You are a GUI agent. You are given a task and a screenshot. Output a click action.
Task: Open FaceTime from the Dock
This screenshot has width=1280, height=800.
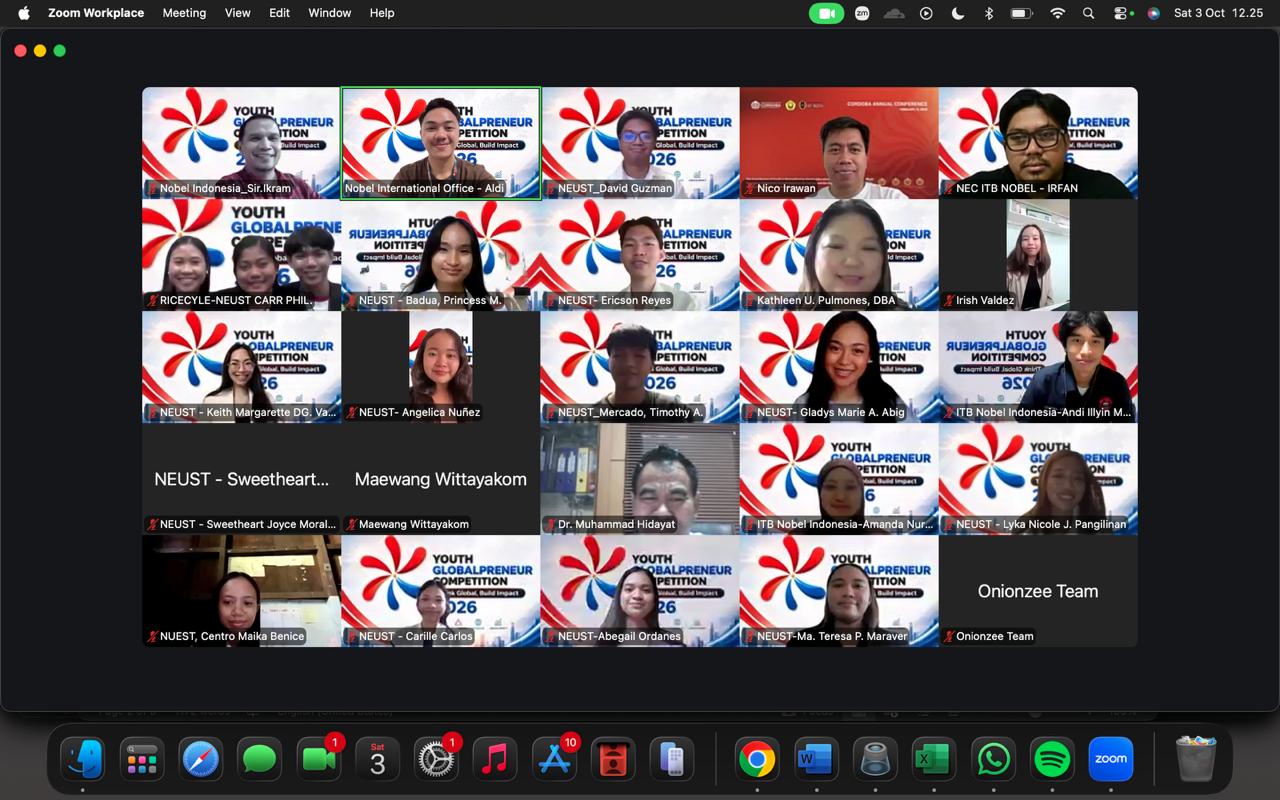(319, 759)
